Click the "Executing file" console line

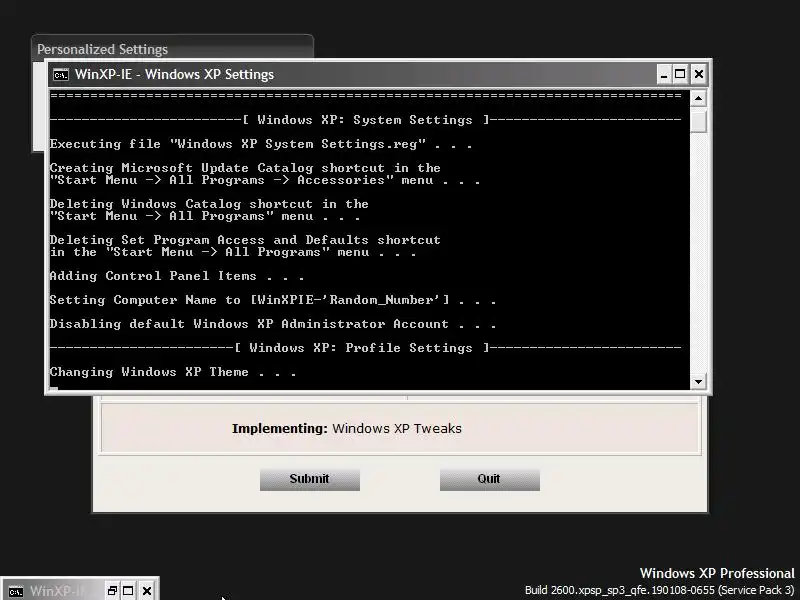(260, 144)
